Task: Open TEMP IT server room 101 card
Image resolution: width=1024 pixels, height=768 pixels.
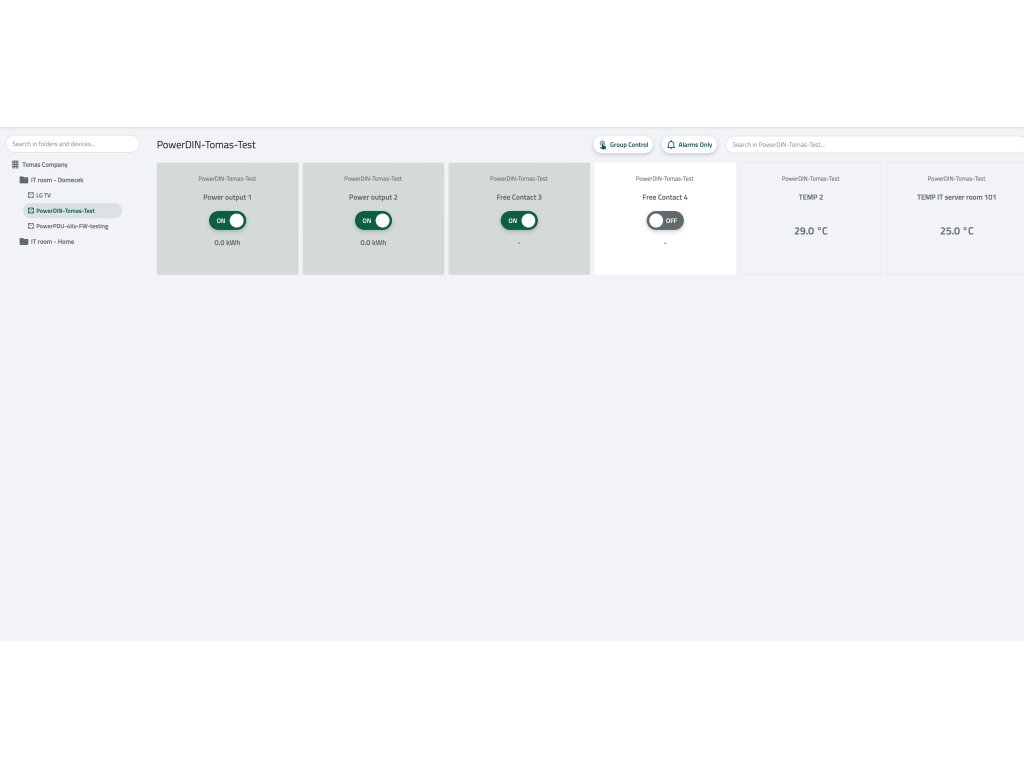Action: click(955, 219)
